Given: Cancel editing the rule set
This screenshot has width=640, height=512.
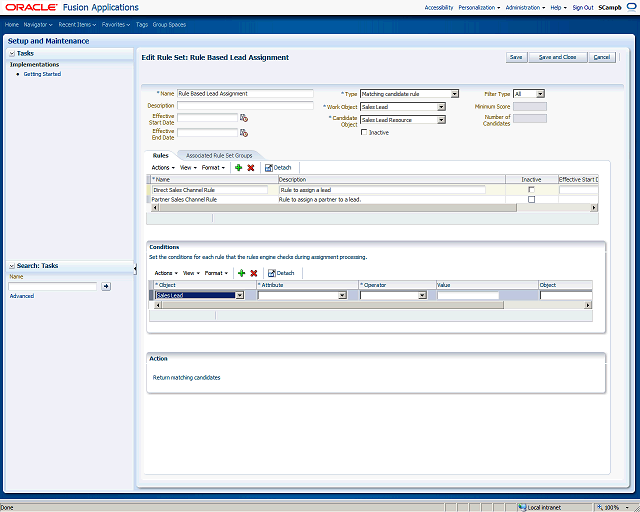Looking at the screenshot, I should tap(602, 57).
